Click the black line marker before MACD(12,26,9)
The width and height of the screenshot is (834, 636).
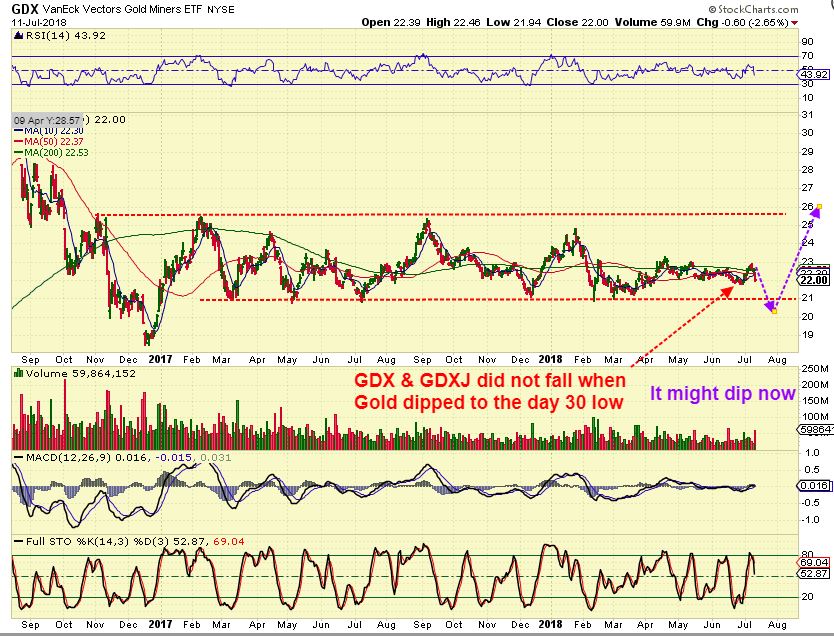[x=19, y=458]
